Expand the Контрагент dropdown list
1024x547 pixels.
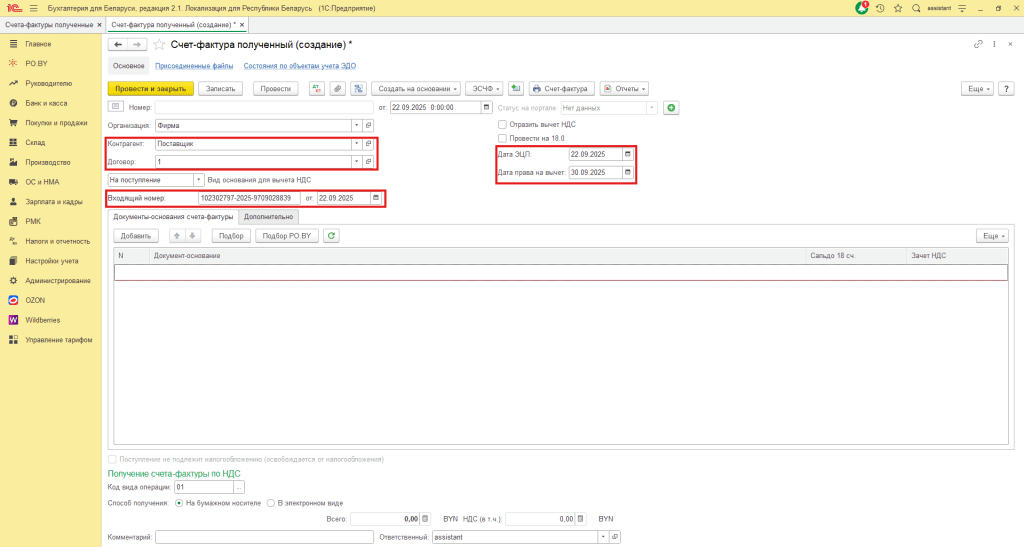(x=356, y=144)
